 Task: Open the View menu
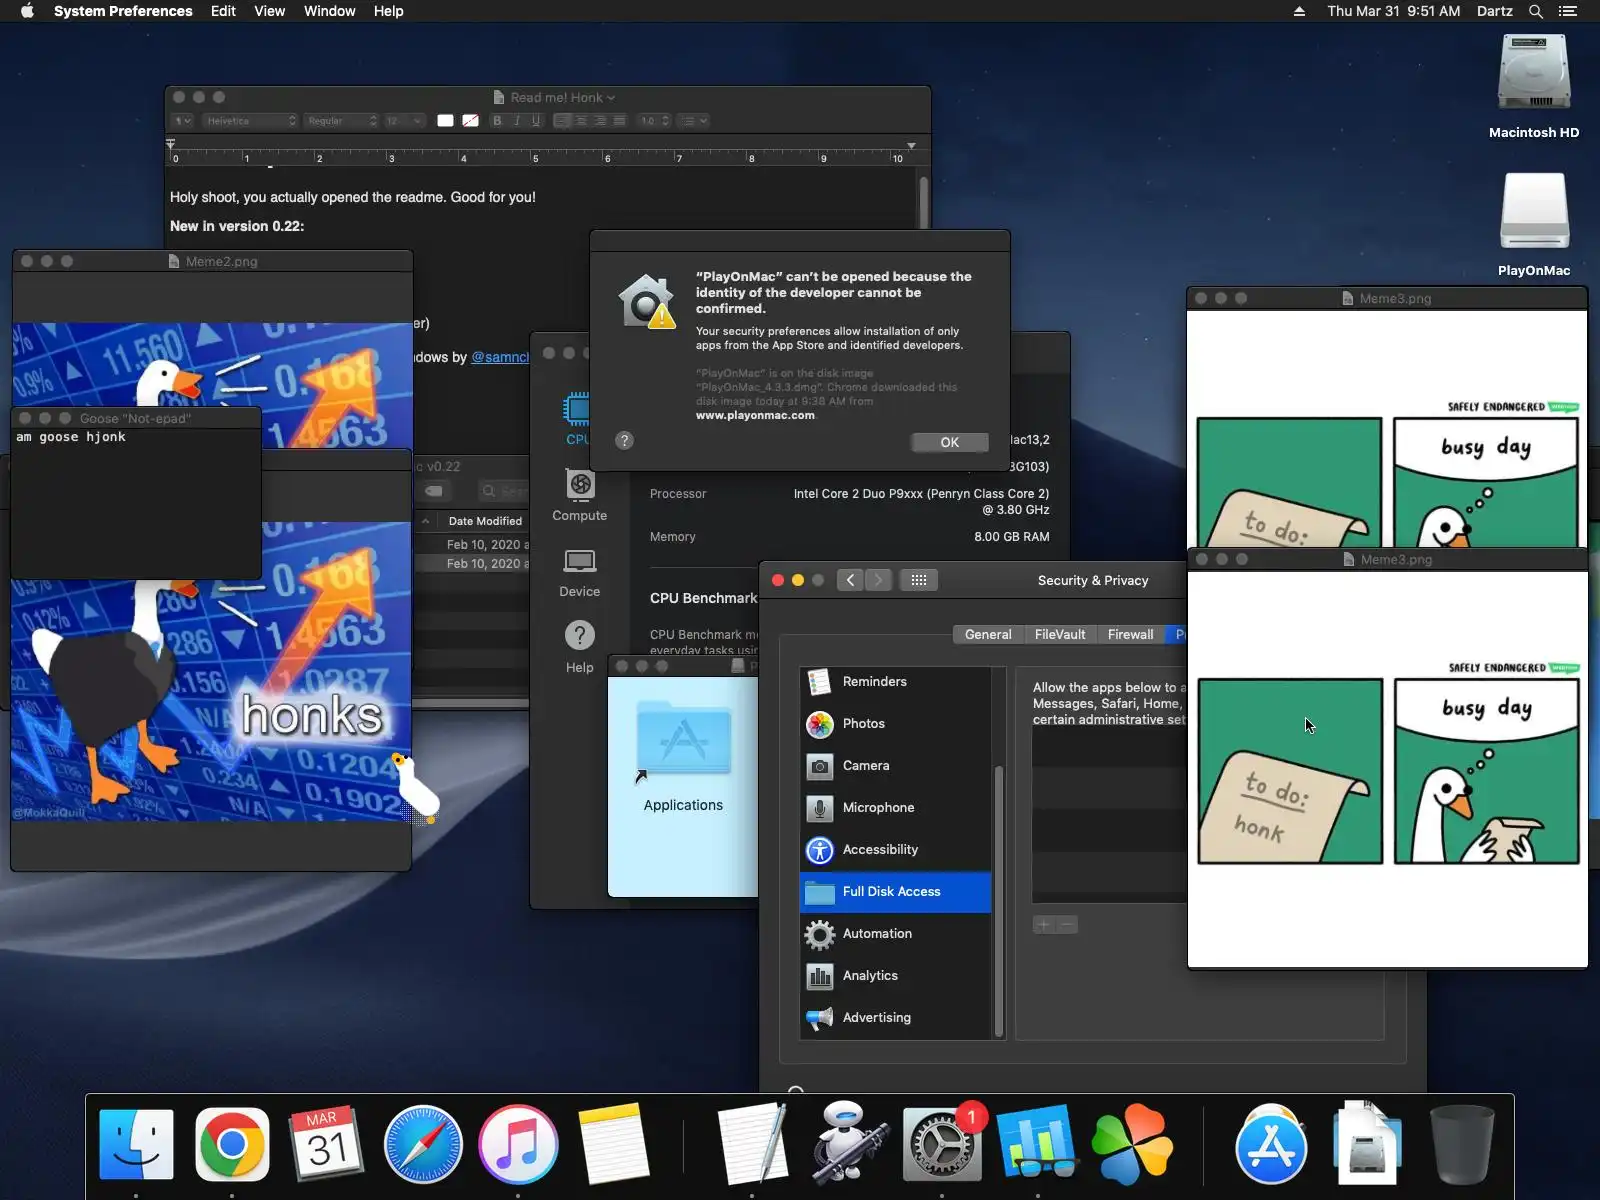270,11
